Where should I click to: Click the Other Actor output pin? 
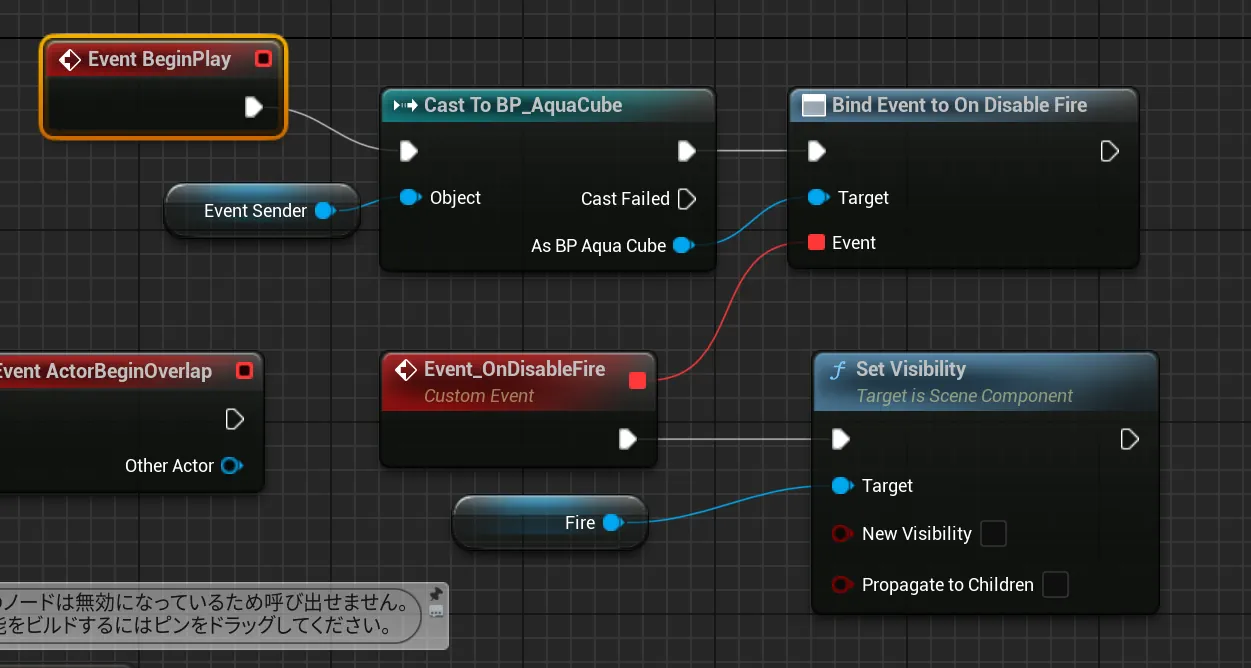point(231,466)
